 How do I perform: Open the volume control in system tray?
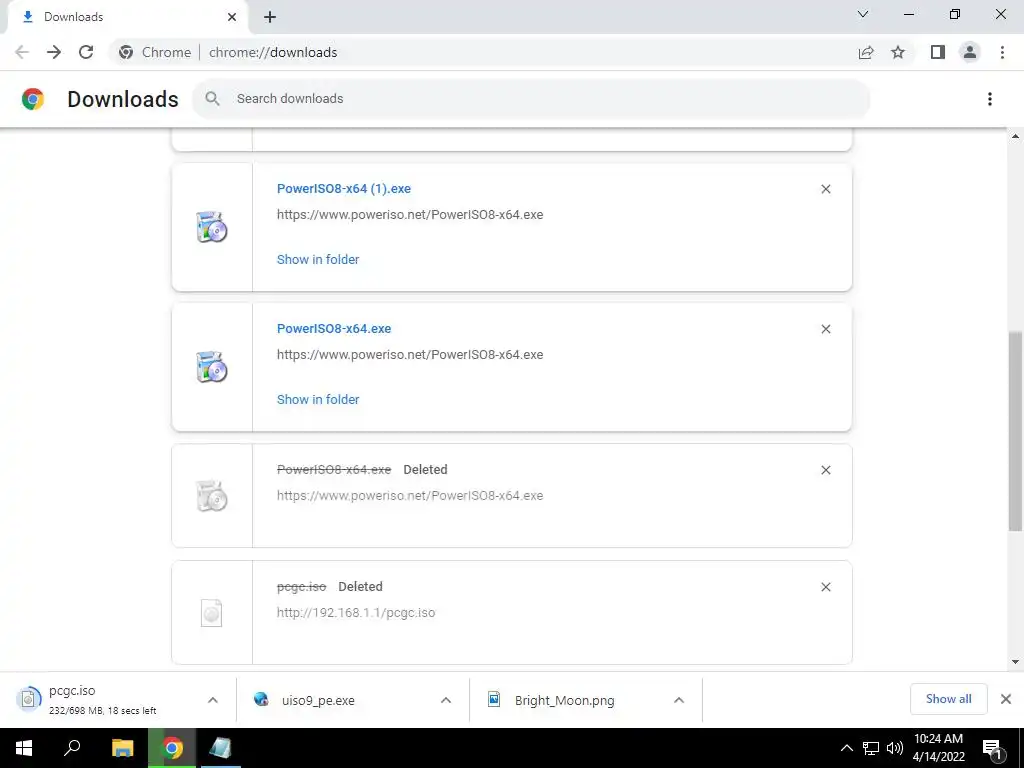pyautogui.click(x=895, y=748)
